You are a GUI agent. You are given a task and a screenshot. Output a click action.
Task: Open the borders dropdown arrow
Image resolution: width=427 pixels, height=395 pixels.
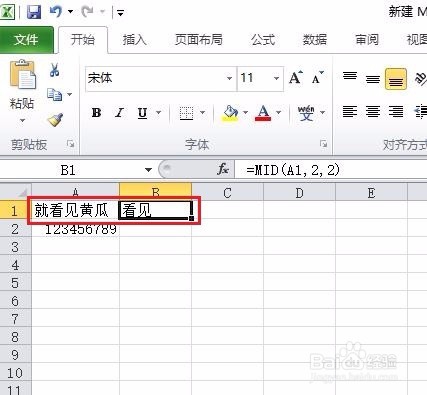[202, 113]
